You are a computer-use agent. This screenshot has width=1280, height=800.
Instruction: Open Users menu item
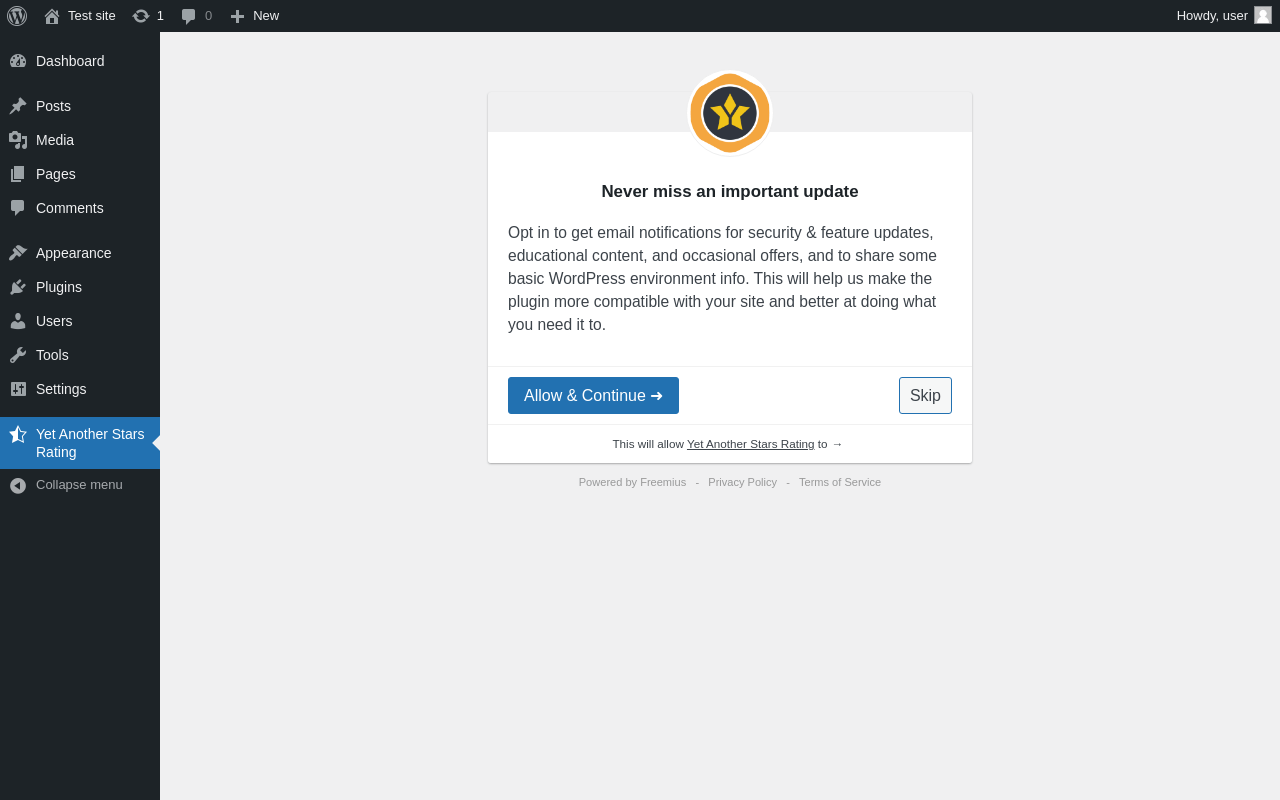tap(80, 321)
